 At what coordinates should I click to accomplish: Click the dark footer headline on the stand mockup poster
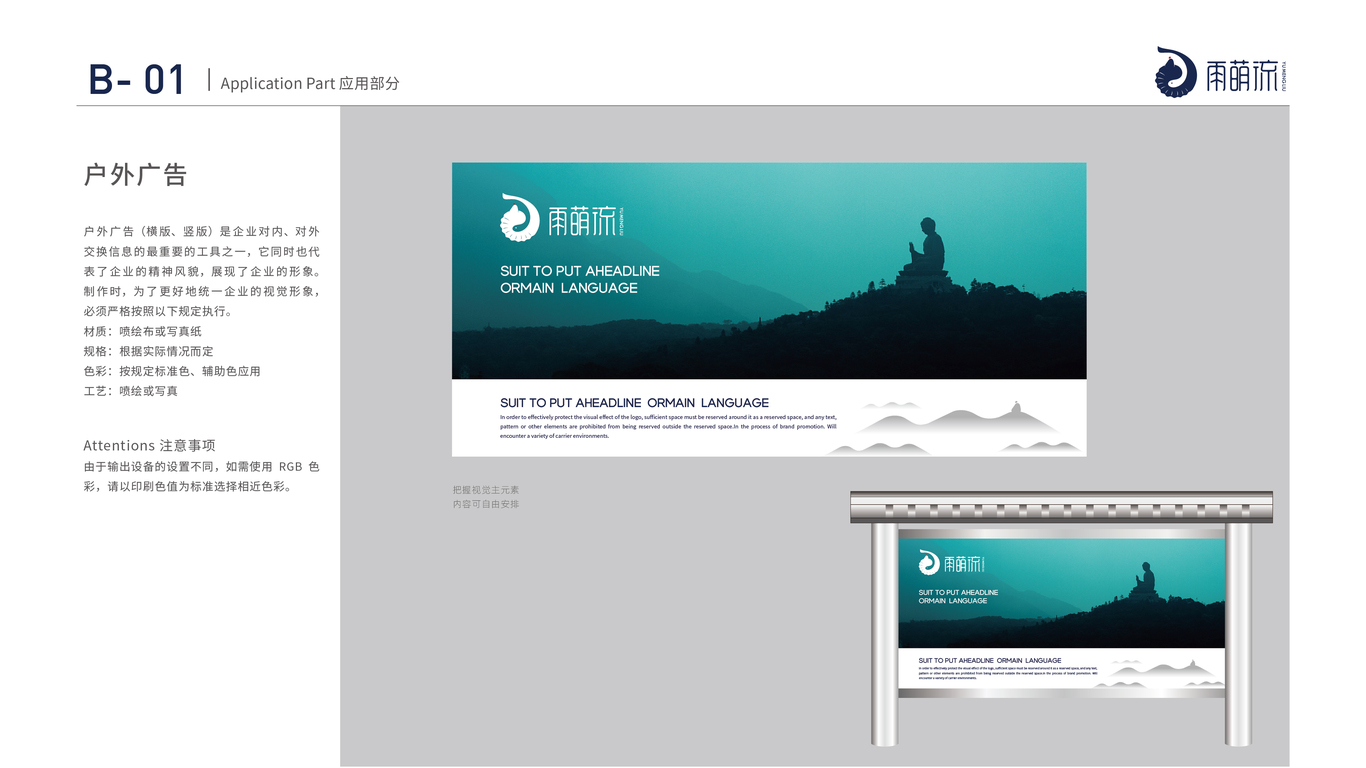pyautogui.click(x=990, y=661)
